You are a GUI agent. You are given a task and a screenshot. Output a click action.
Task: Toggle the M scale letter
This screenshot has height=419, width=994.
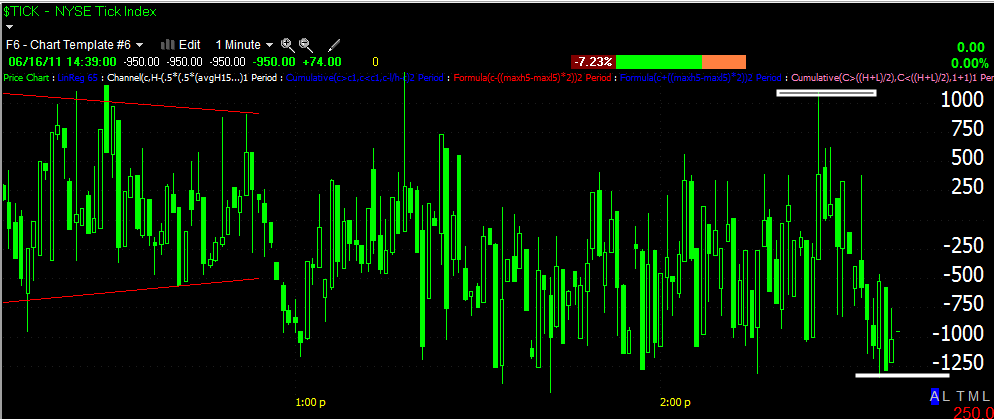click(972, 397)
